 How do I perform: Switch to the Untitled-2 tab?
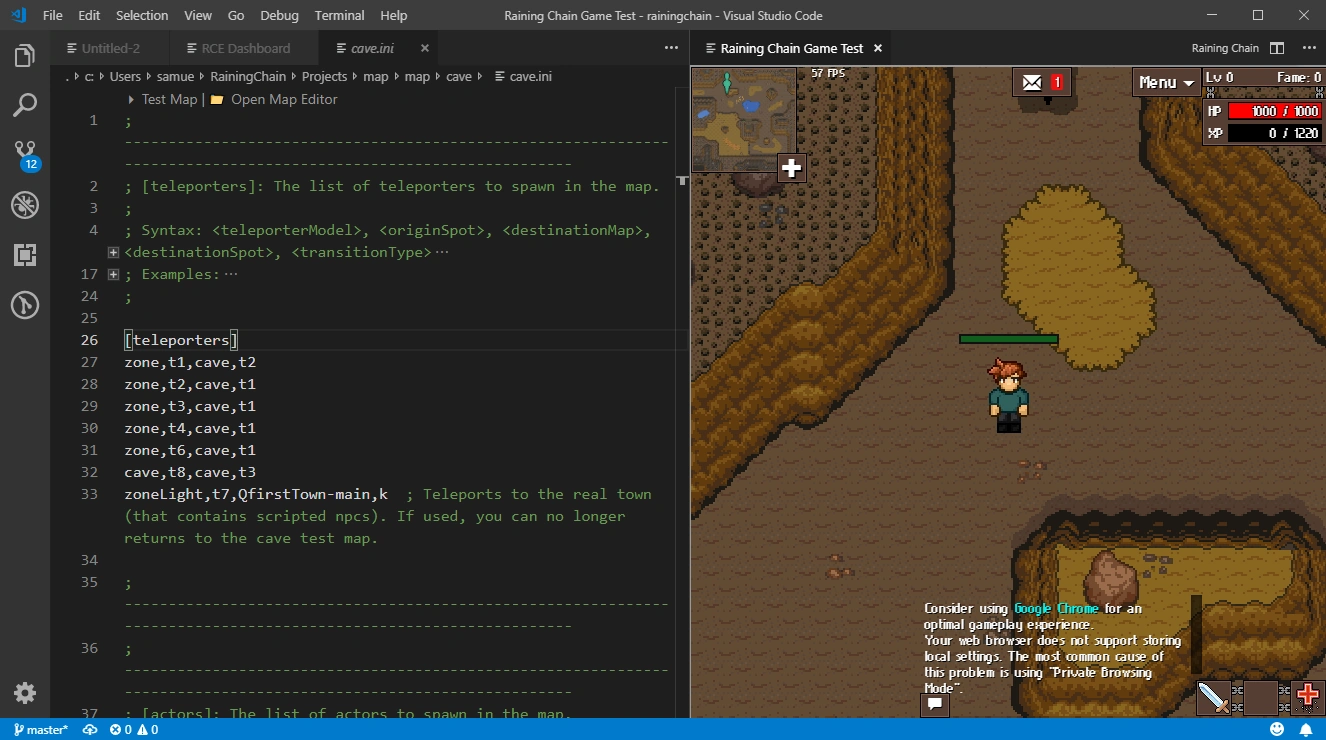pyautogui.click(x=110, y=48)
